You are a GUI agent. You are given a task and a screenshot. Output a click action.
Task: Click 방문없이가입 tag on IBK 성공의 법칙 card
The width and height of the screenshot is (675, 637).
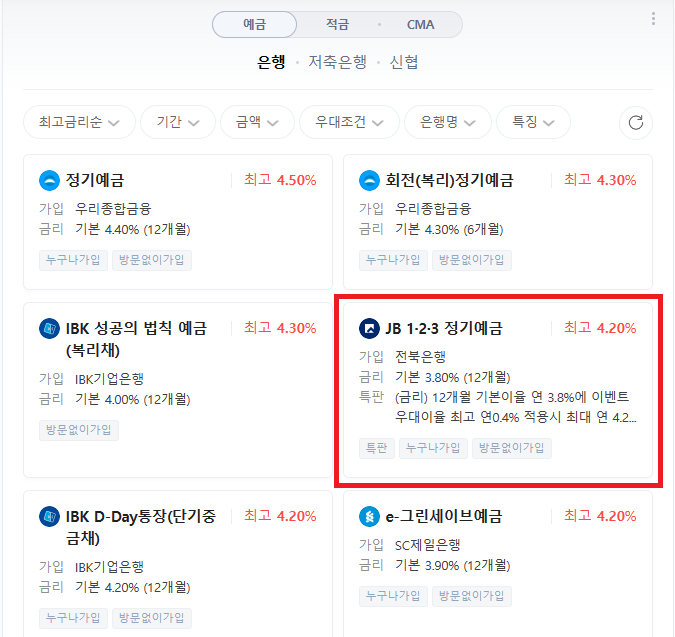[79, 430]
